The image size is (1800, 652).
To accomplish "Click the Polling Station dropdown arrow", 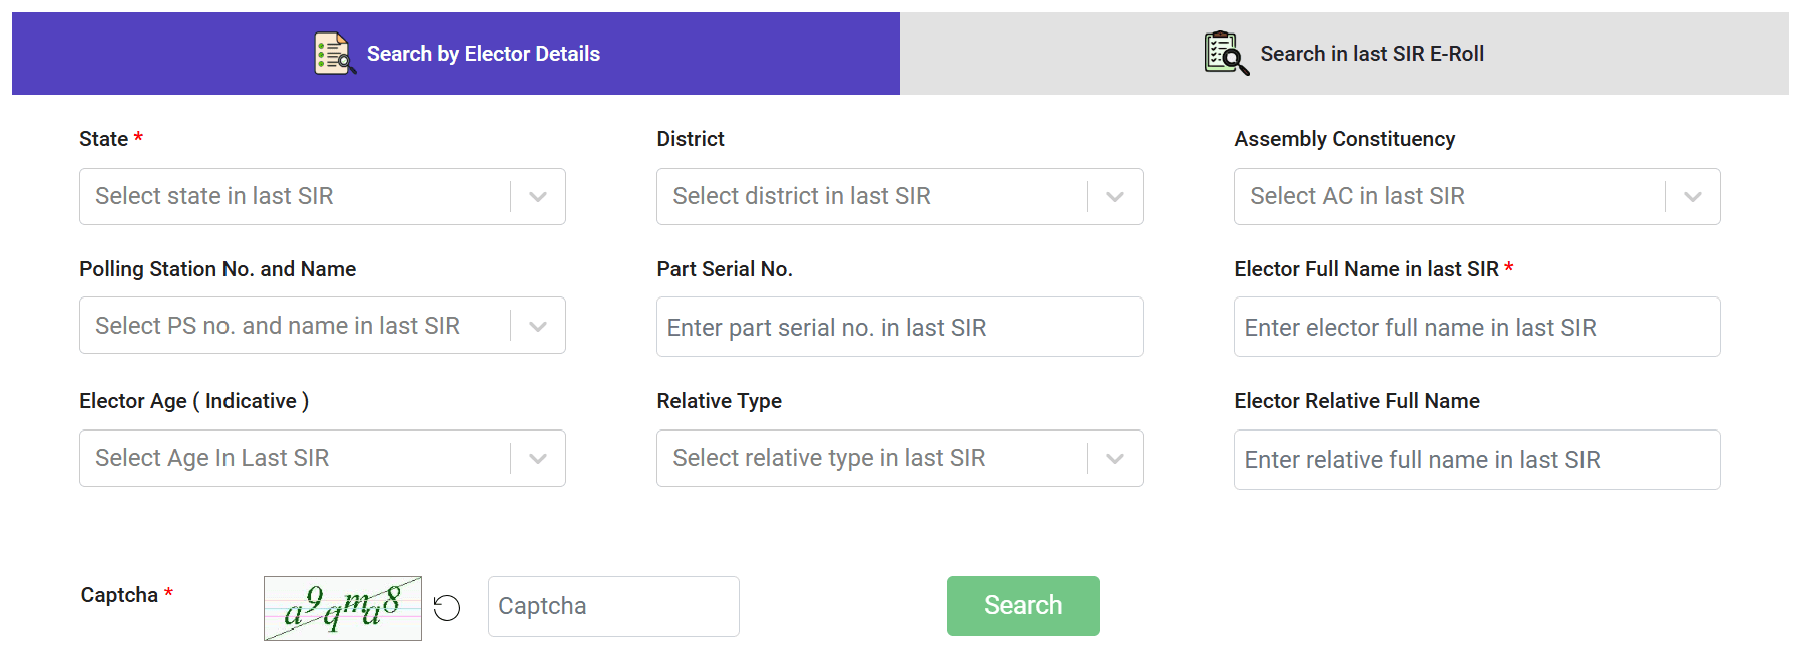I will 538,325.
